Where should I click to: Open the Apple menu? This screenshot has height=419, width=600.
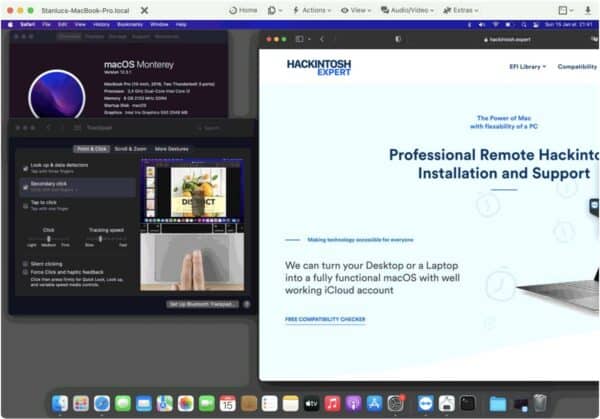10,24
